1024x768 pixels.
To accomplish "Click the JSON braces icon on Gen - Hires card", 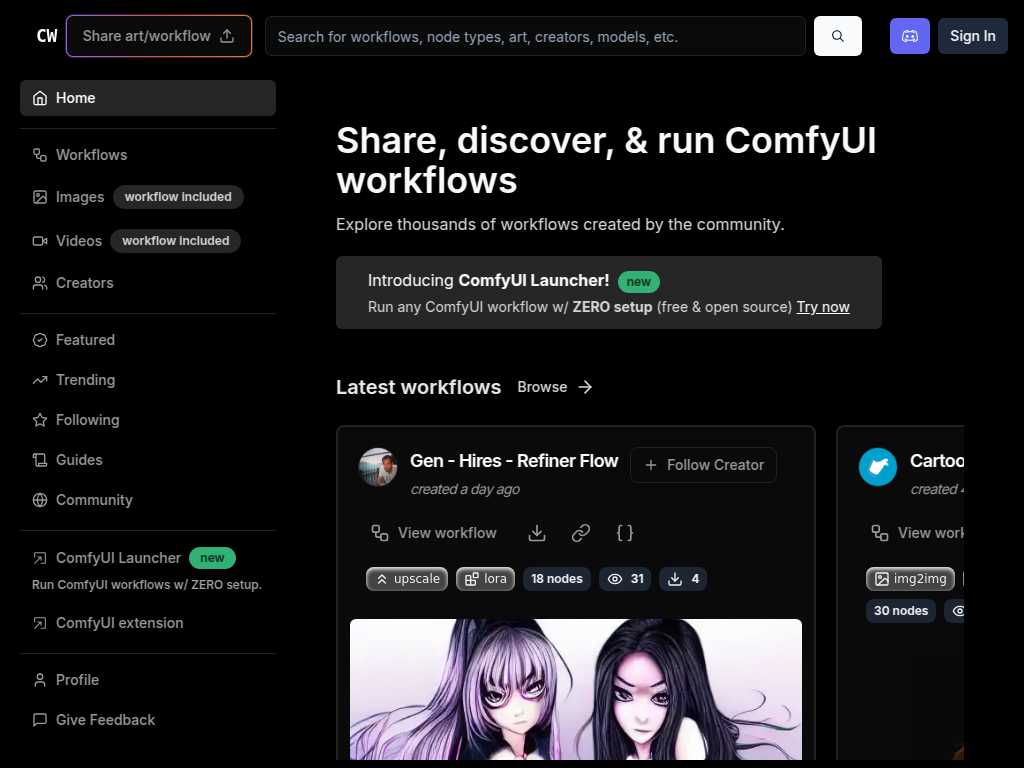I will click(625, 533).
